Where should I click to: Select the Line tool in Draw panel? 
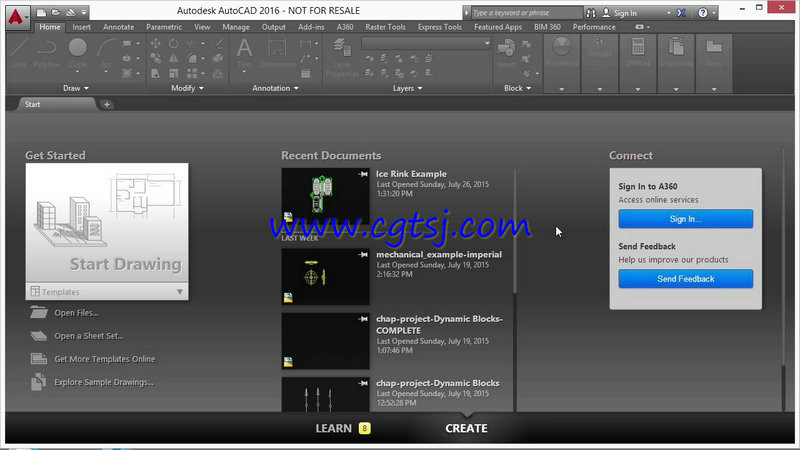[x=19, y=53]
